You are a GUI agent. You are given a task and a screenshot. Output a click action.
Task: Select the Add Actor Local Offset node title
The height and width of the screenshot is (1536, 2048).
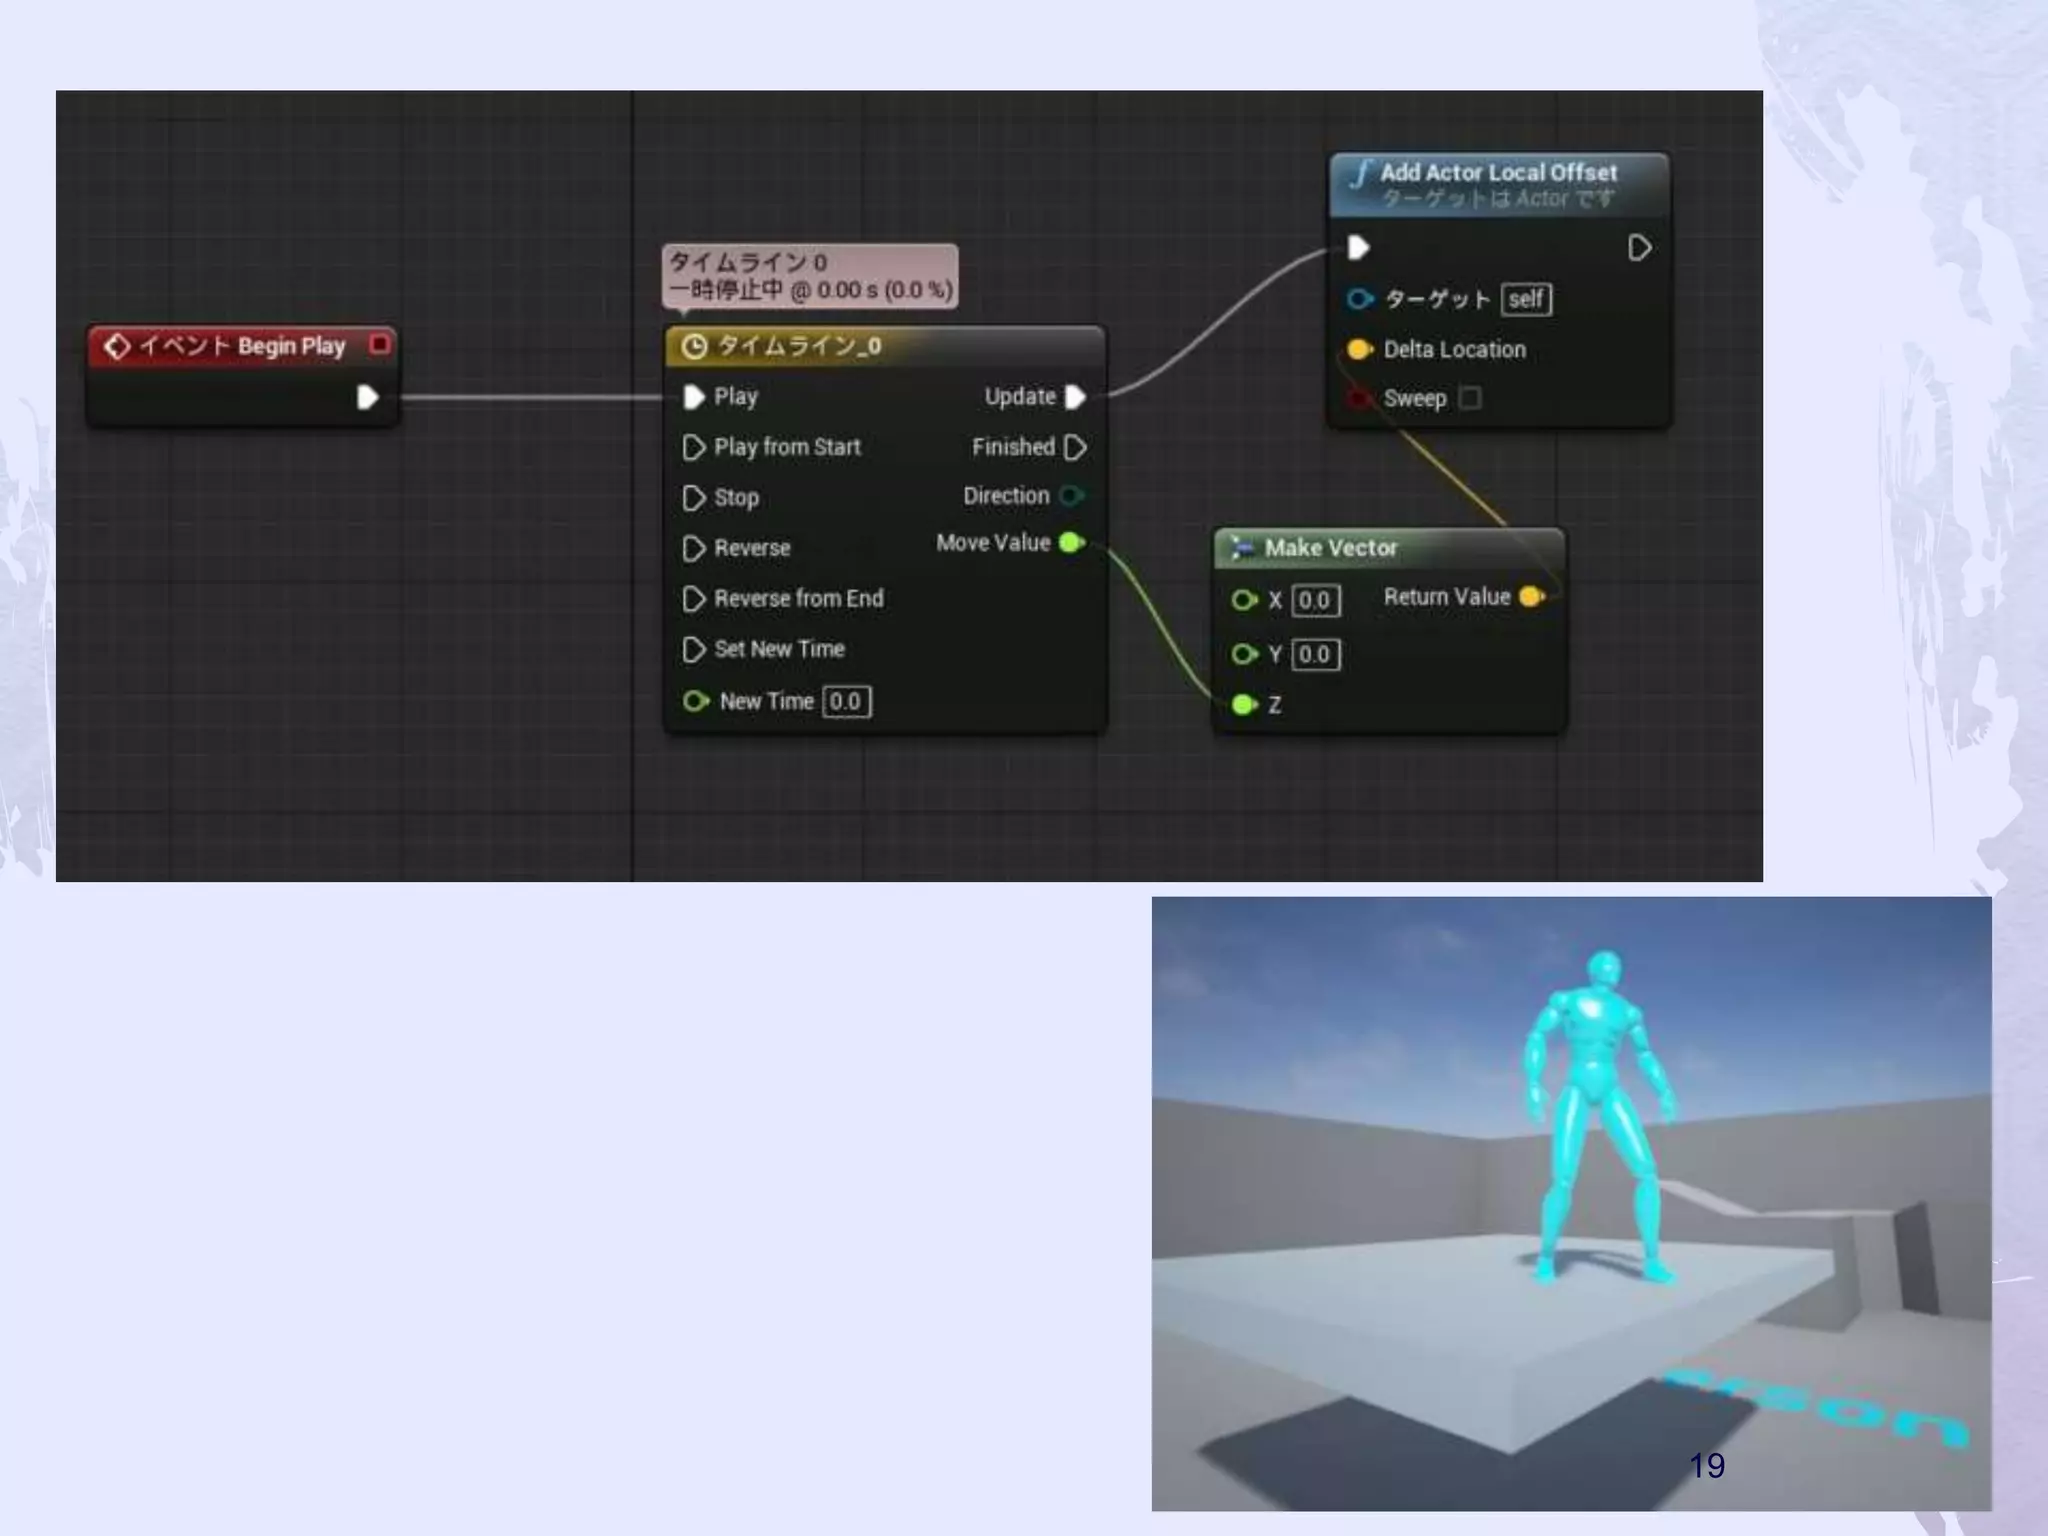point(1497,173)
